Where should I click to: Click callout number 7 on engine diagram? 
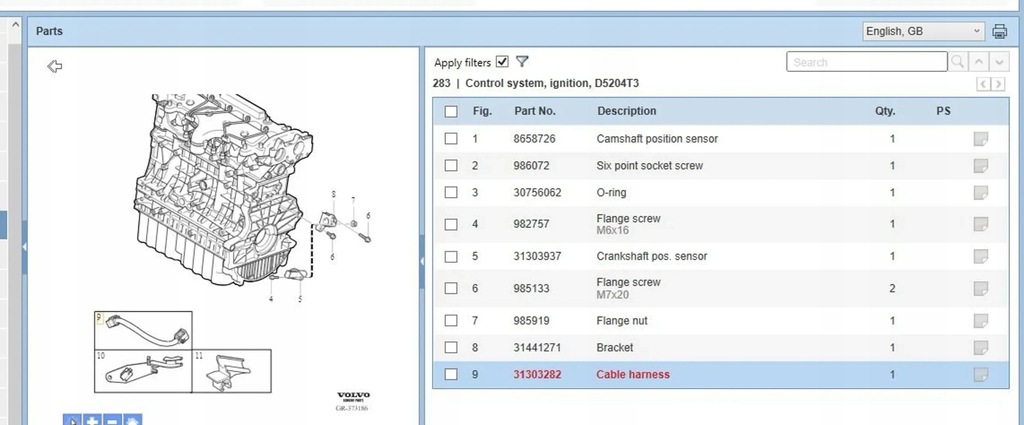353,200
